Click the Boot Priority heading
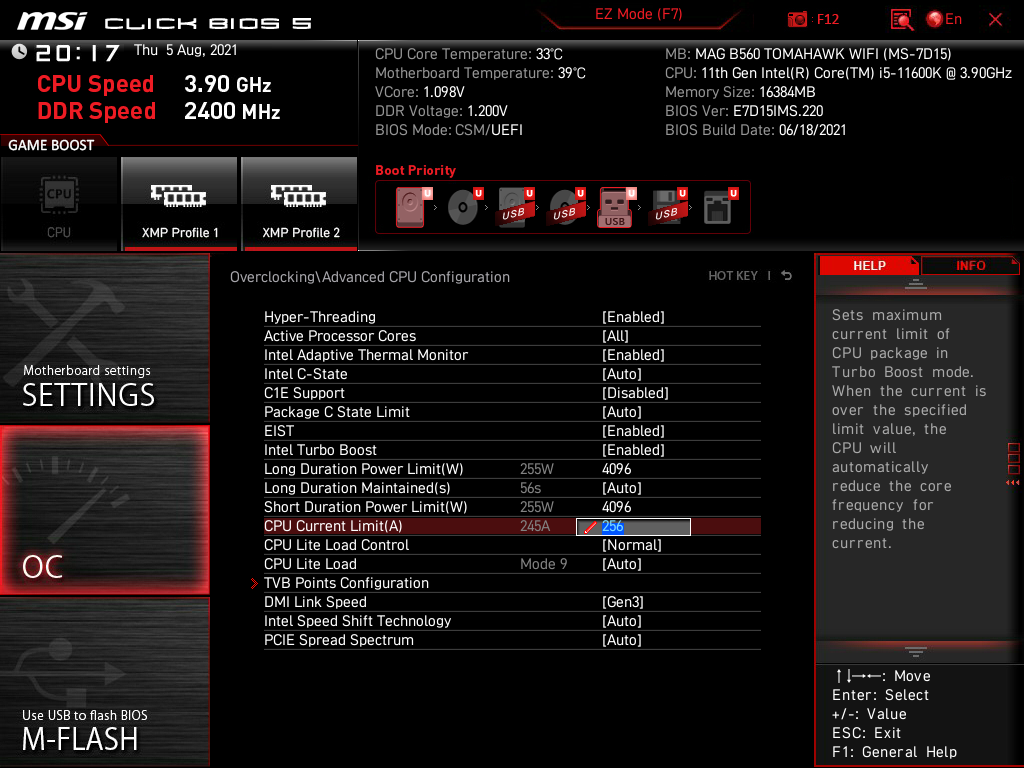The height and width of the screenshot is (768, 1024). [x=415, y=170]
